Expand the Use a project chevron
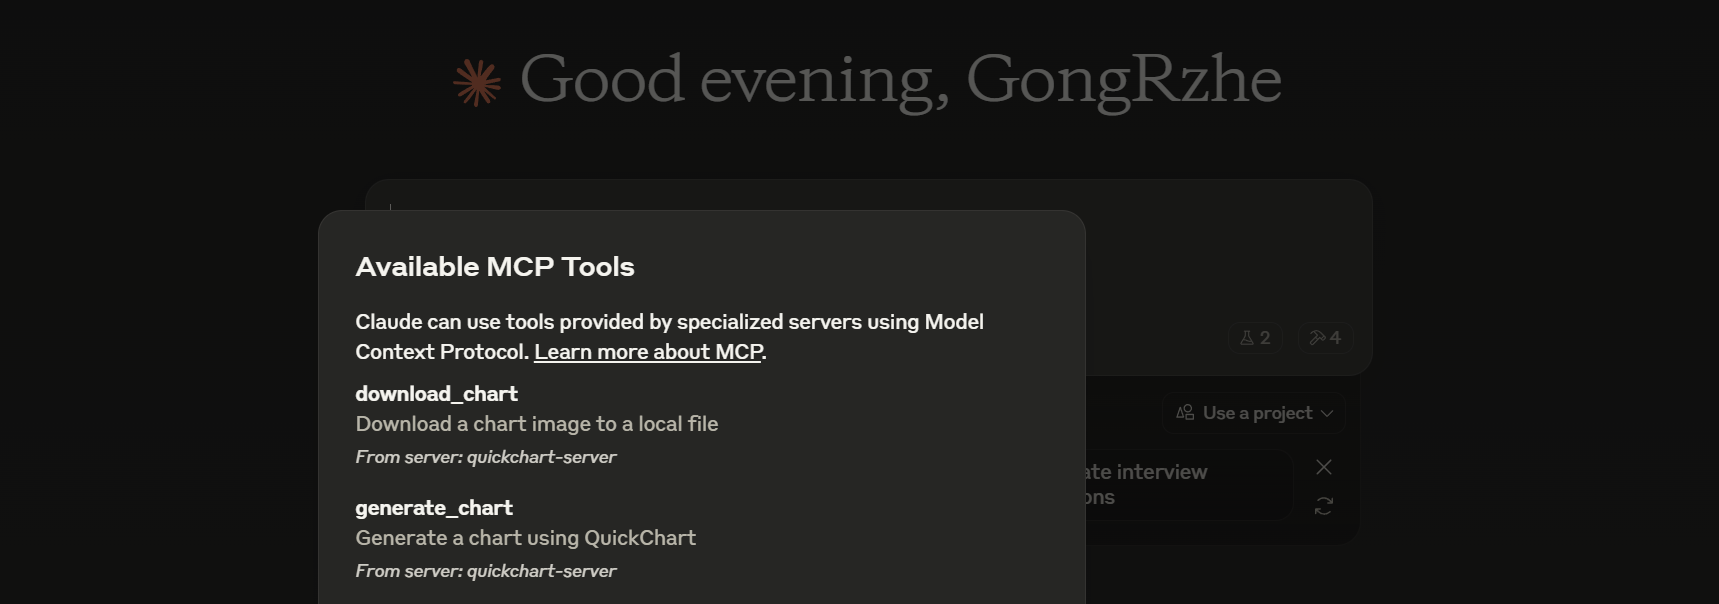This screenshot has width=1719, height=604. [1328, 413]
